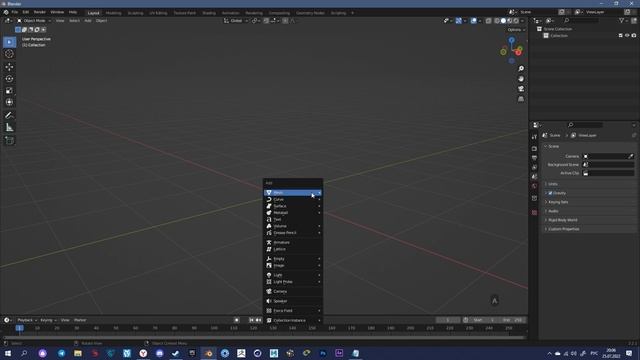This screenshot has height=360, width=640.
Task: Click the eyedropper beside Camera field
Action: (631, 156)
